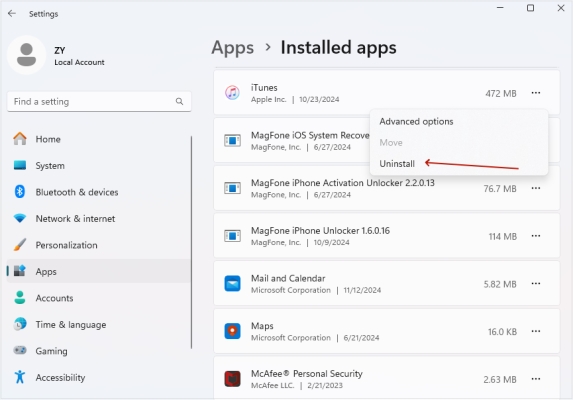Click the 76.7 MB size value
Screen dimensions: 573x400
coord(500,189)
